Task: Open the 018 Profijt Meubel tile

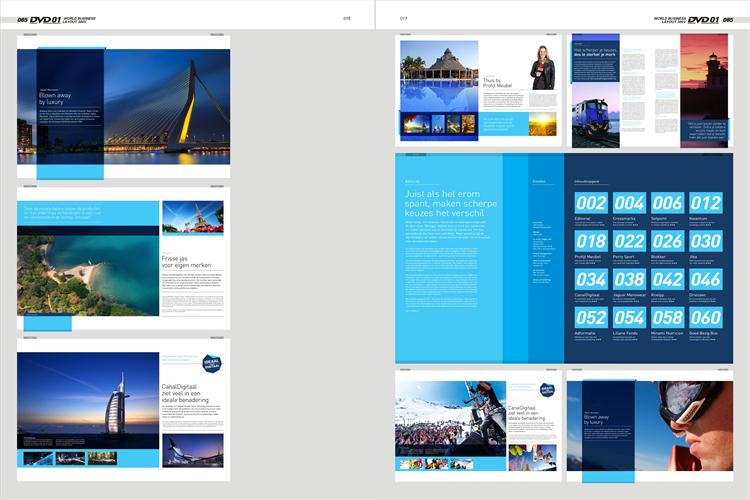Action: pyautogui.click(x=591, y=241)
